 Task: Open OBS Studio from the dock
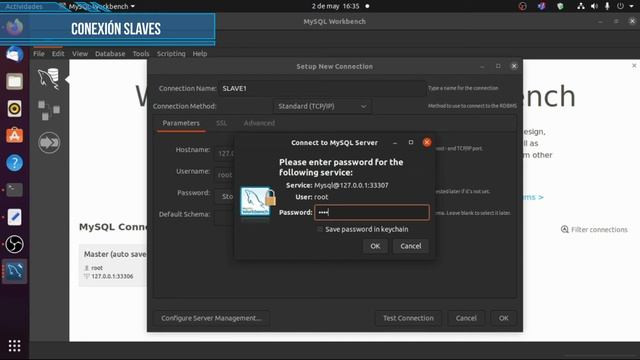(14, 244)
